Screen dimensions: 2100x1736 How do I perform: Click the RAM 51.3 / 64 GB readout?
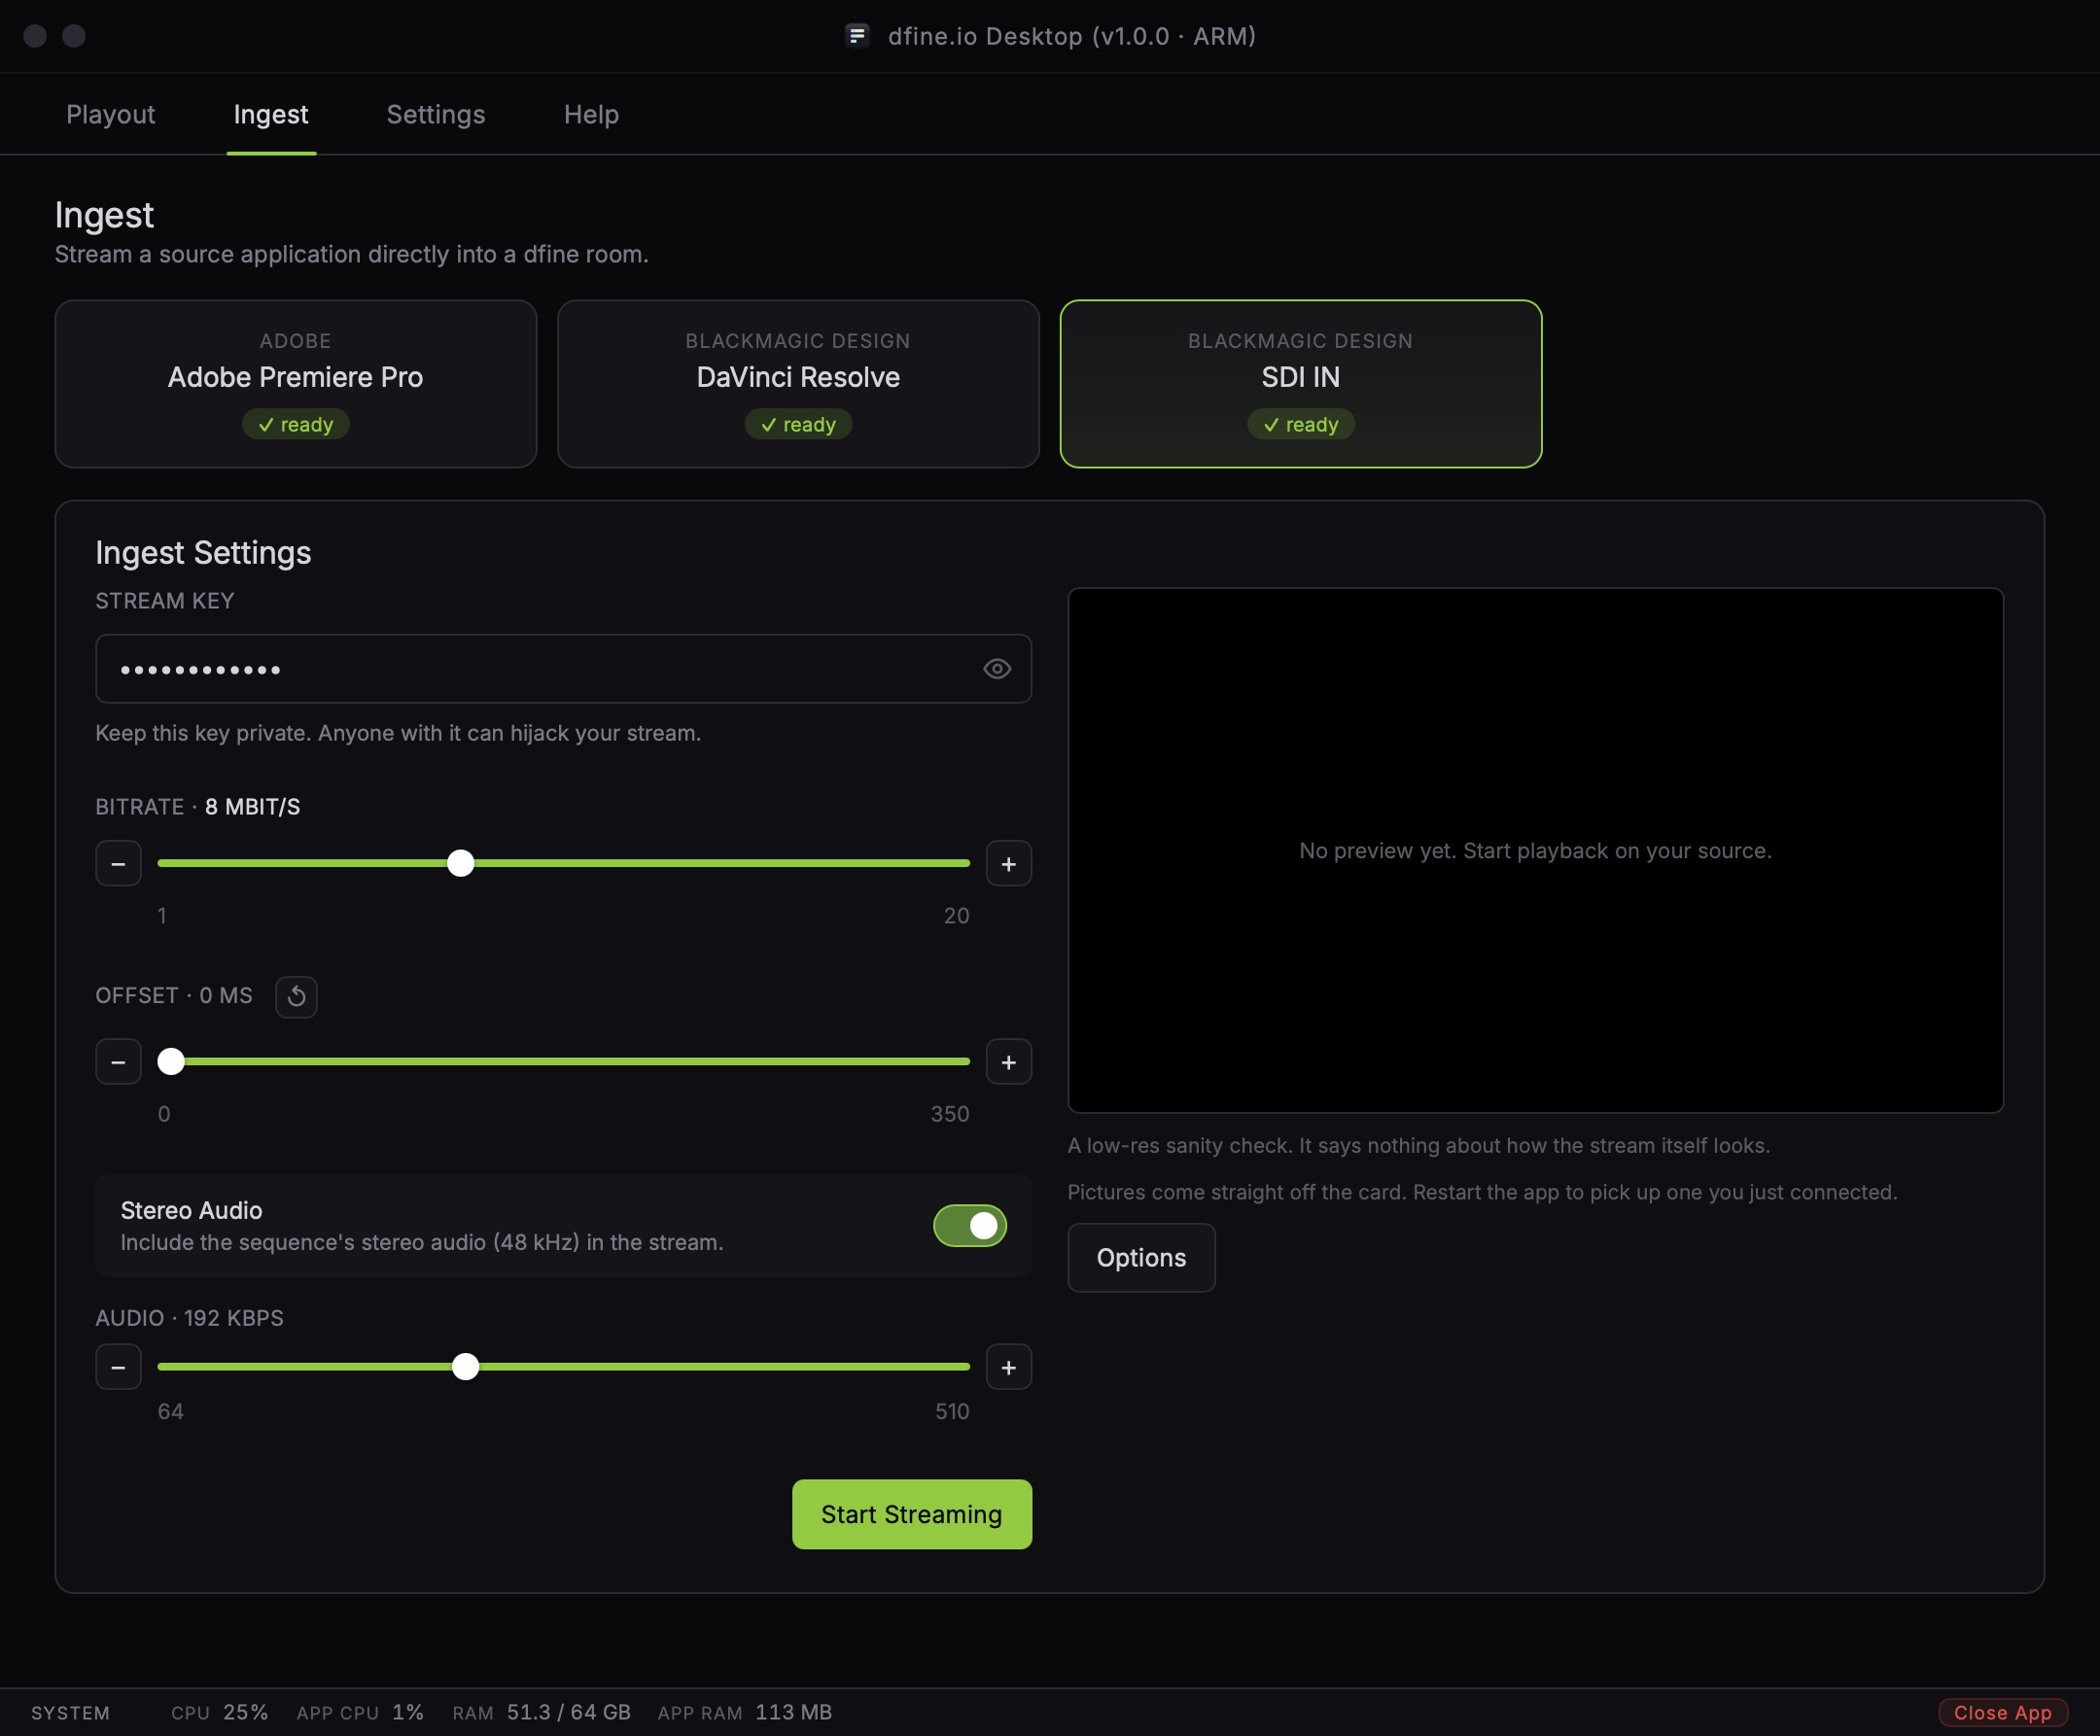coord(541,1712)
